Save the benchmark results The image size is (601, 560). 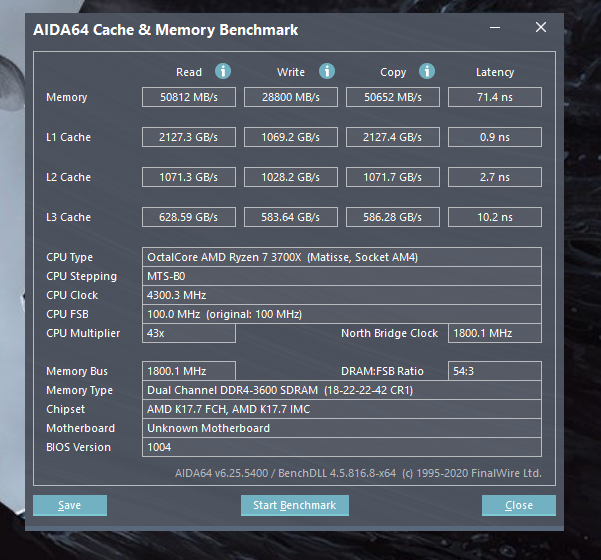(x=70, y=505)
